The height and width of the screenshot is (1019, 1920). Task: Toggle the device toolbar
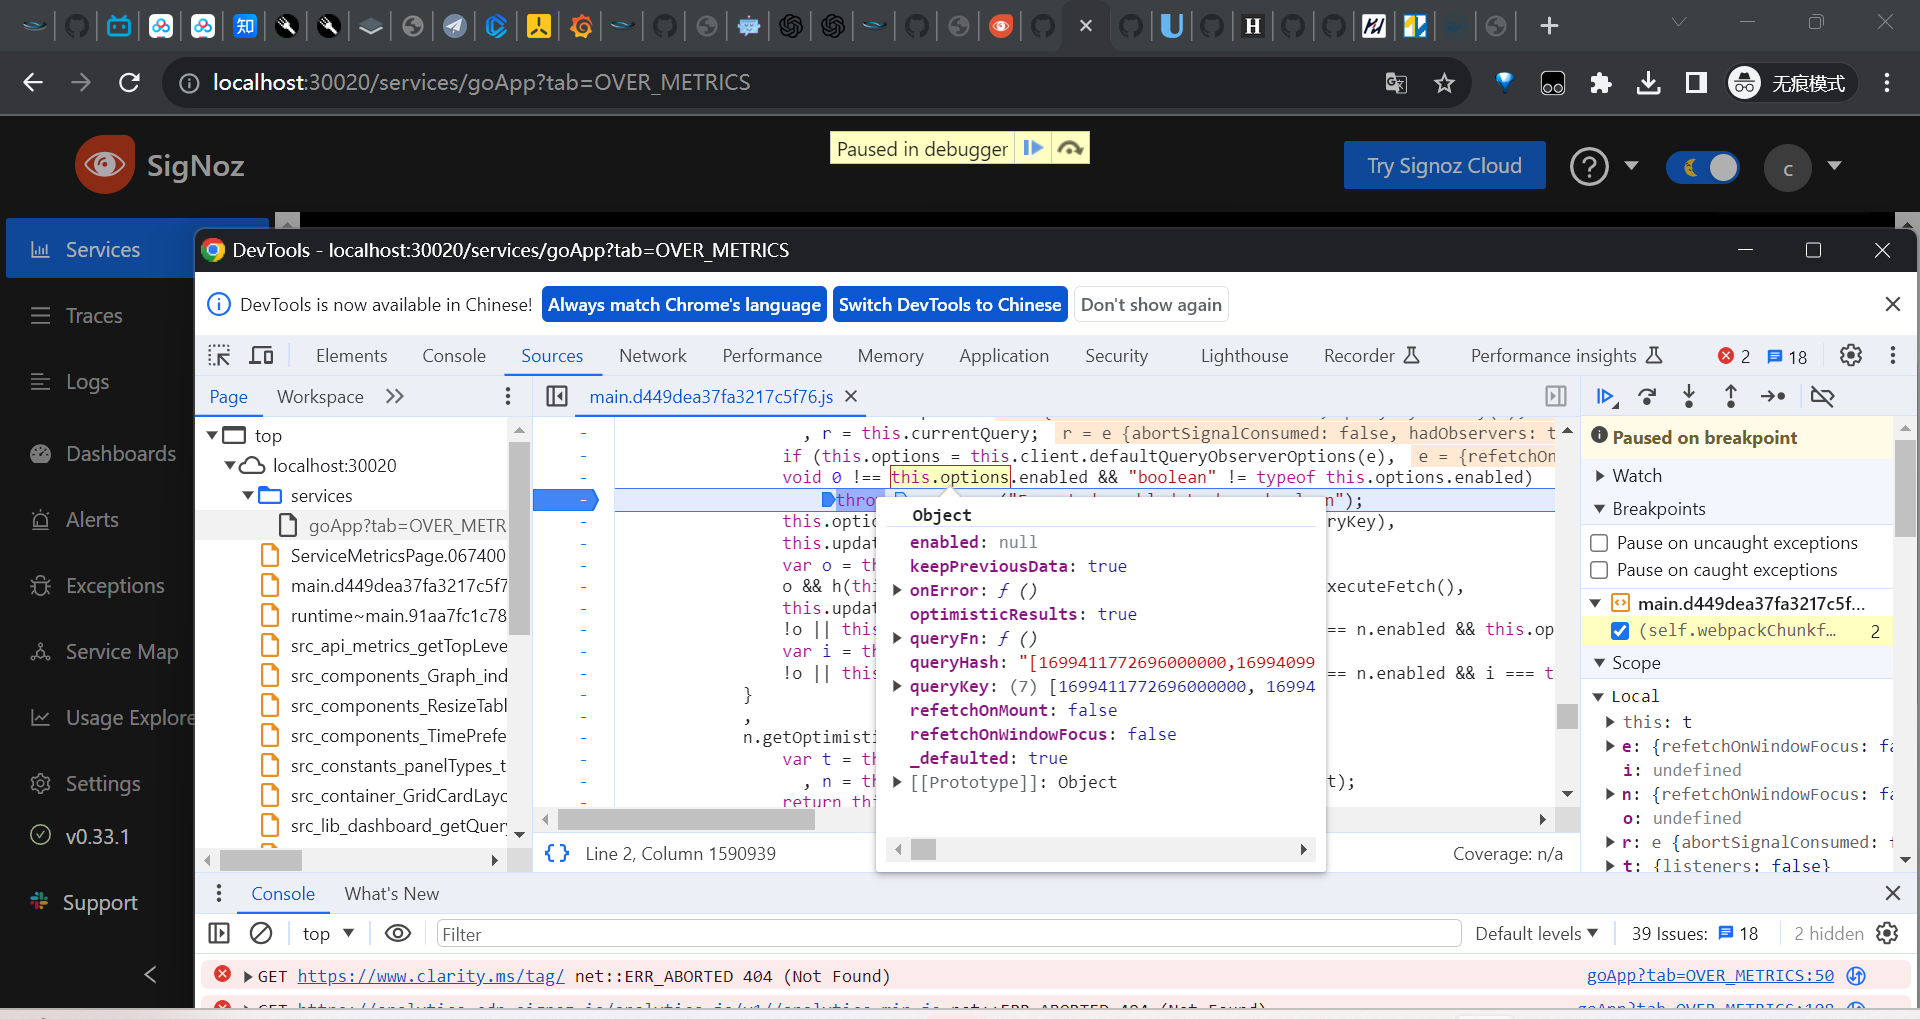point(261,355)
